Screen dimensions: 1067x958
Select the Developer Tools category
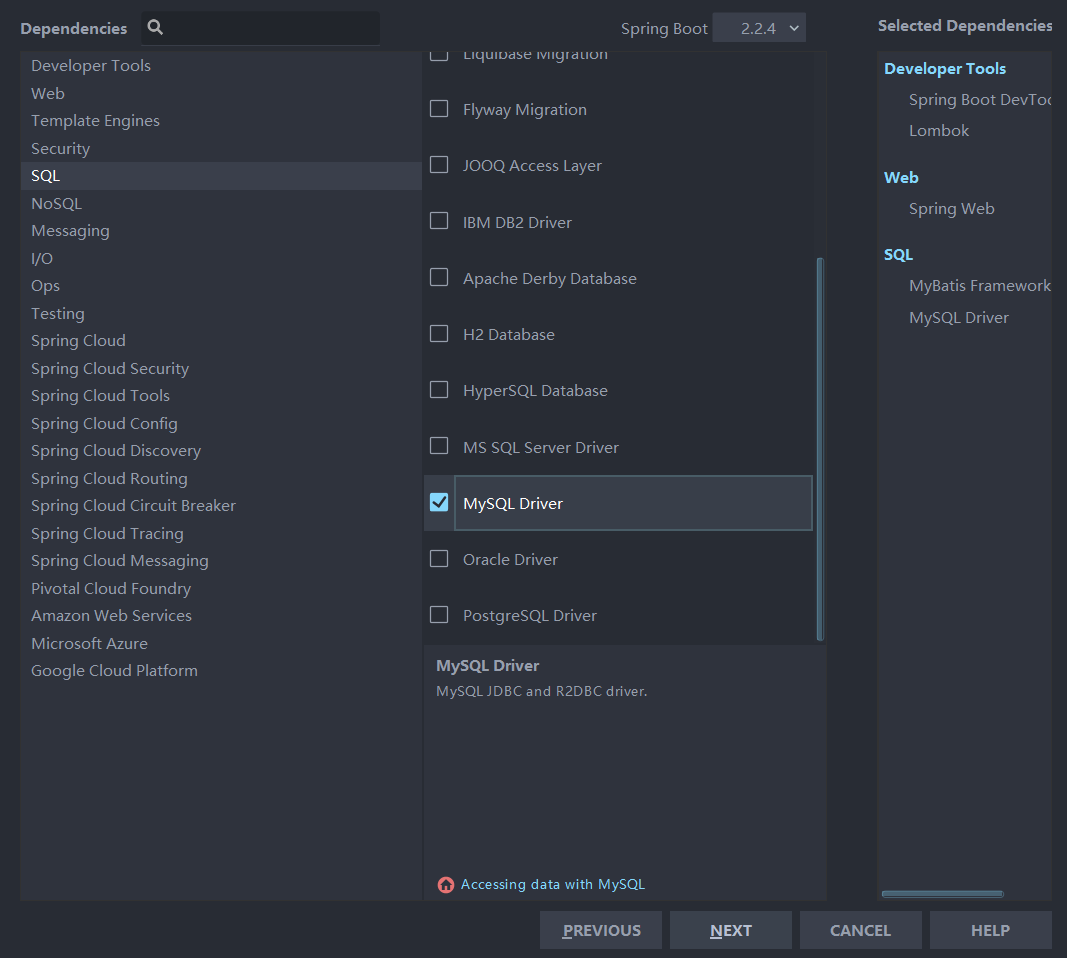[x=221, y=65]
